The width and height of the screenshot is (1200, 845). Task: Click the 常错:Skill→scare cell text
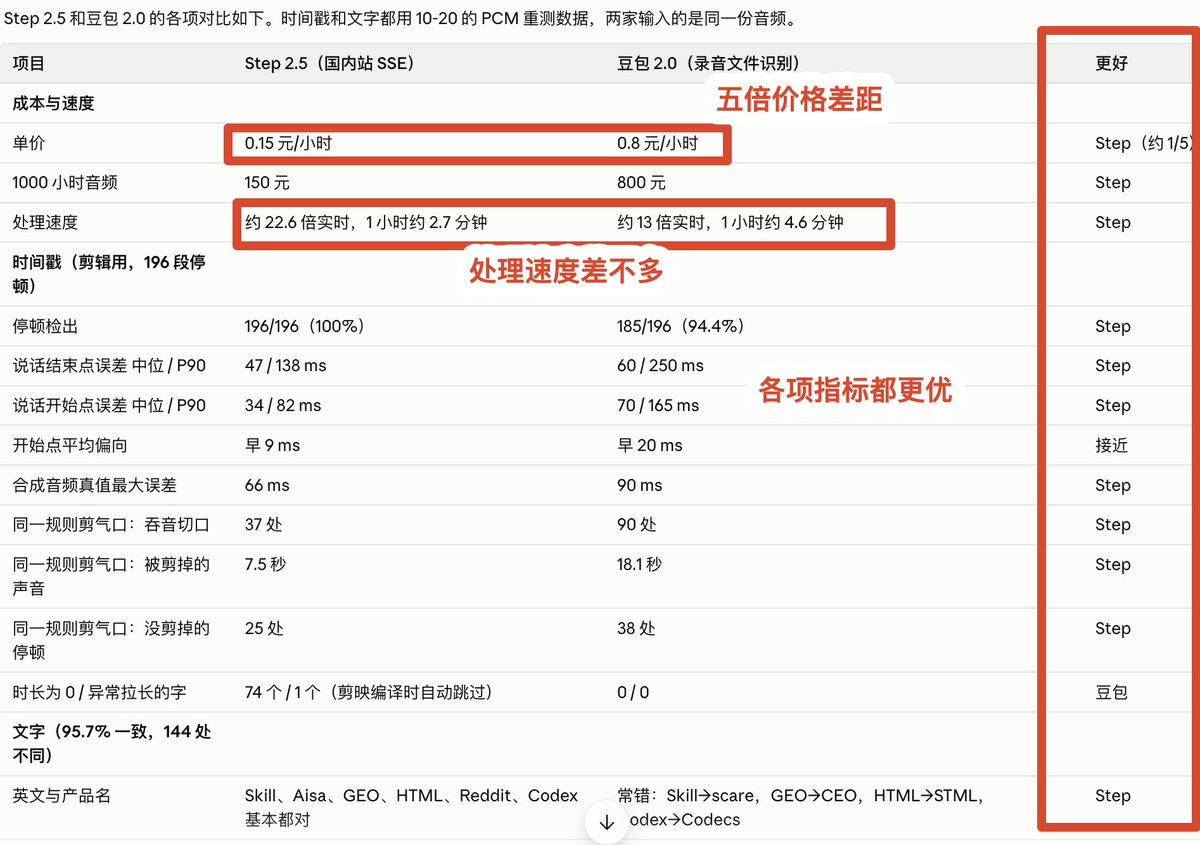click(x=801, y=807)
